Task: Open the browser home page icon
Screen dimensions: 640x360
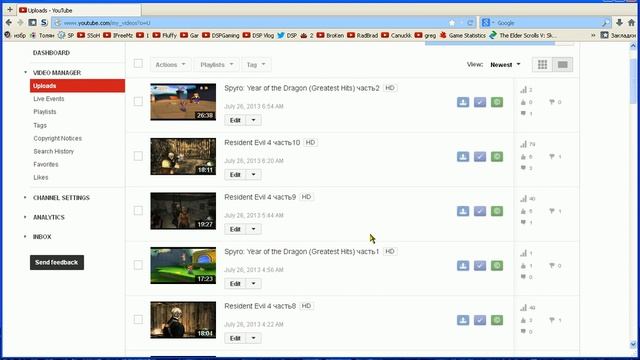Action: [631, 23]
